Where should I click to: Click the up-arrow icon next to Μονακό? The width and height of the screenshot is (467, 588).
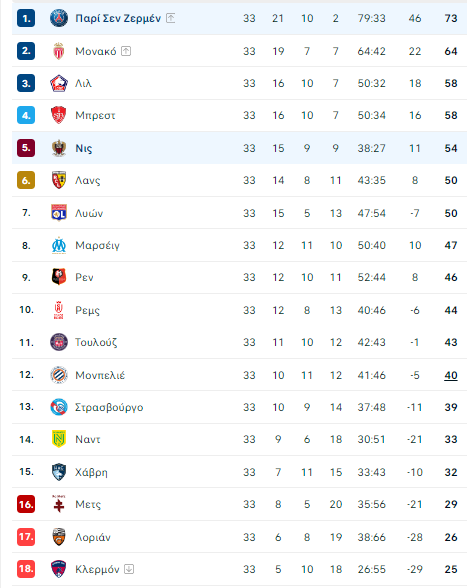click(126, 51)
